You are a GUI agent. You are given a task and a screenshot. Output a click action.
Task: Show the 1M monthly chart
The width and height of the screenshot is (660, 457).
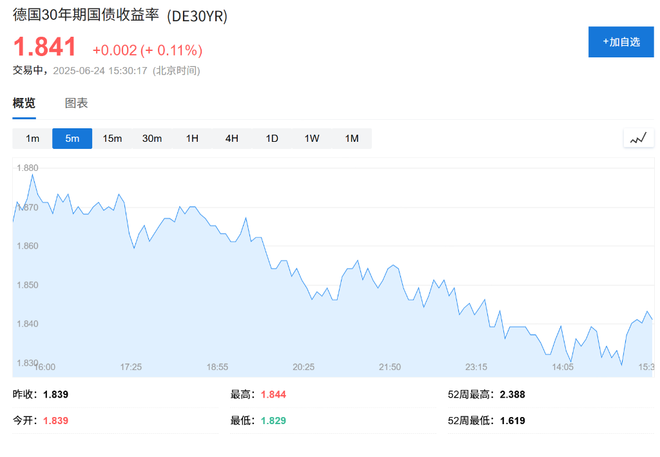352,138
